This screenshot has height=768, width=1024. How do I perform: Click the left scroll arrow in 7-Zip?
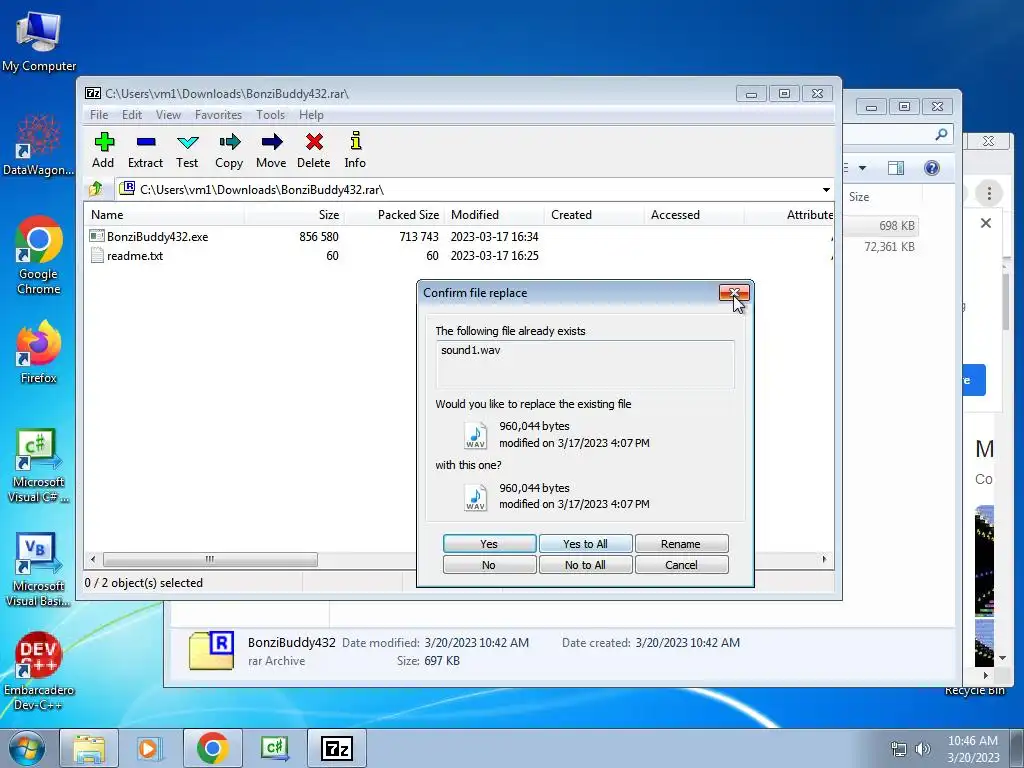(93, 560)
